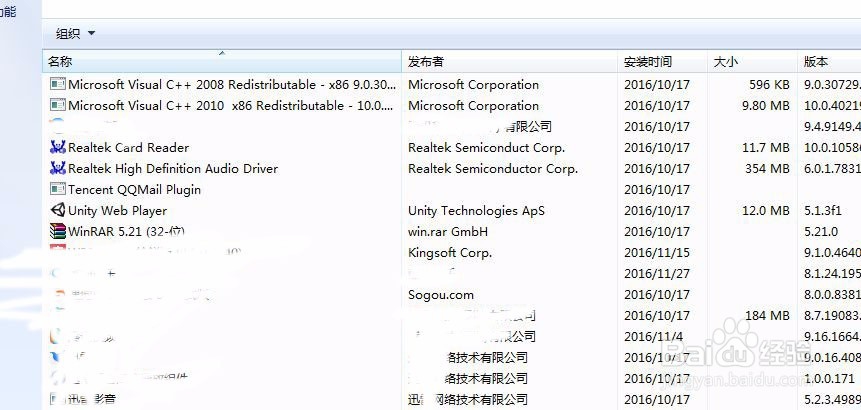Screen dimensions: 861x410
Task: Click the Realtek High Definition Audio Driver icon
Action: coord(58,168)
